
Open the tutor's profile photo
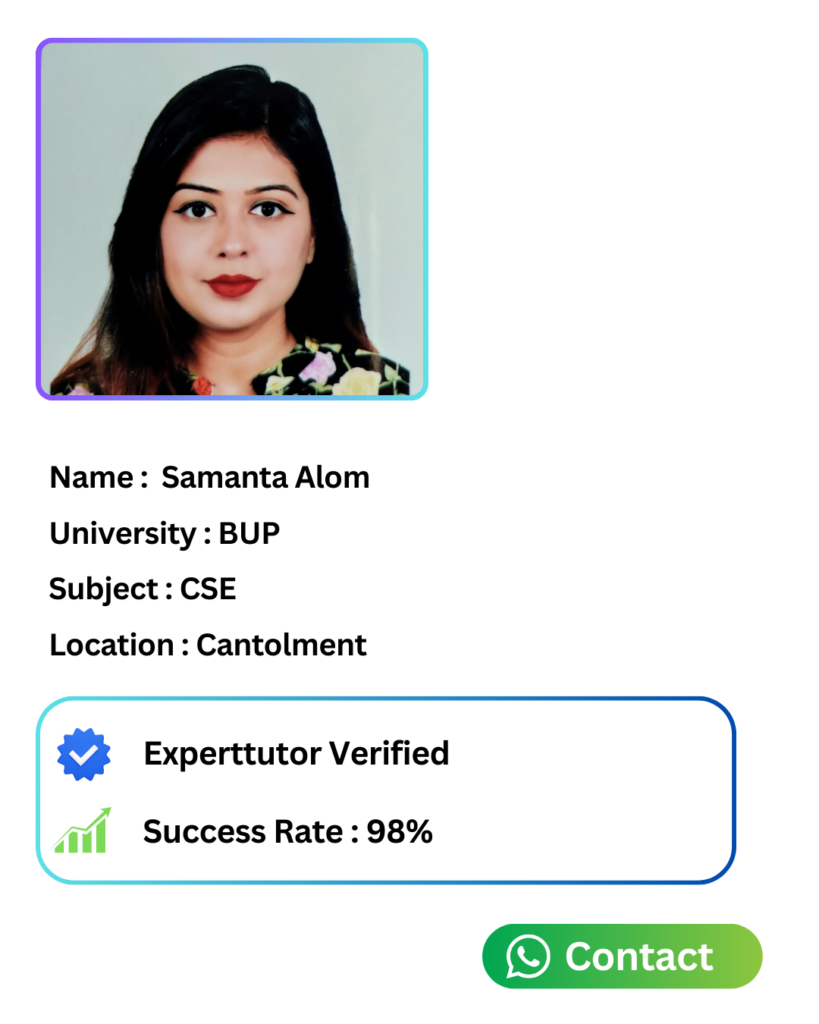point(232,219)
